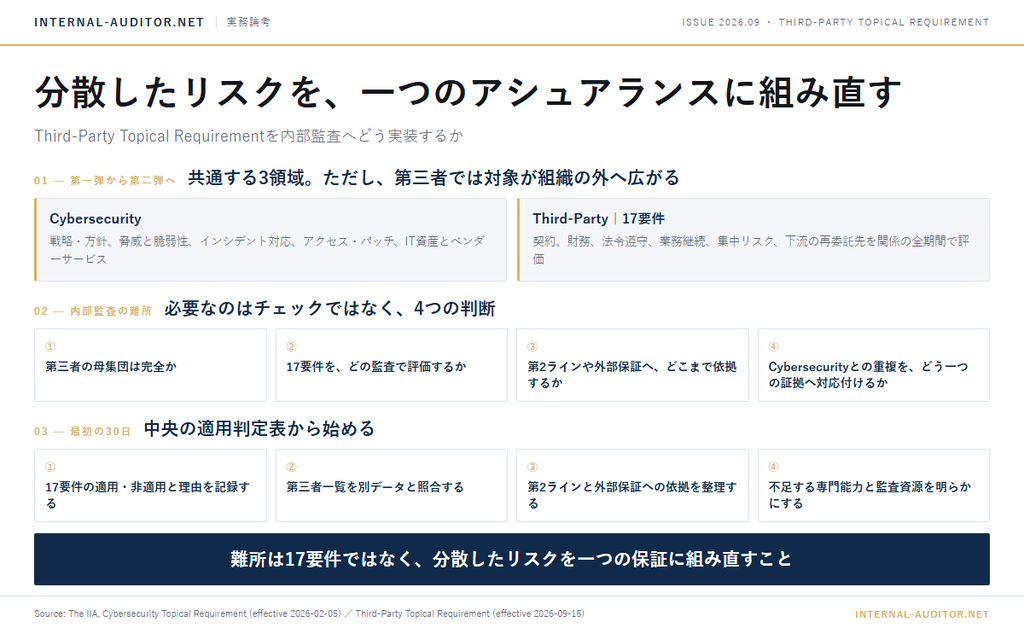Viewport: 1024px width, 633px height.
Task: Click the dark banner 難所は17要件ではなく
Action: (512, 559)
